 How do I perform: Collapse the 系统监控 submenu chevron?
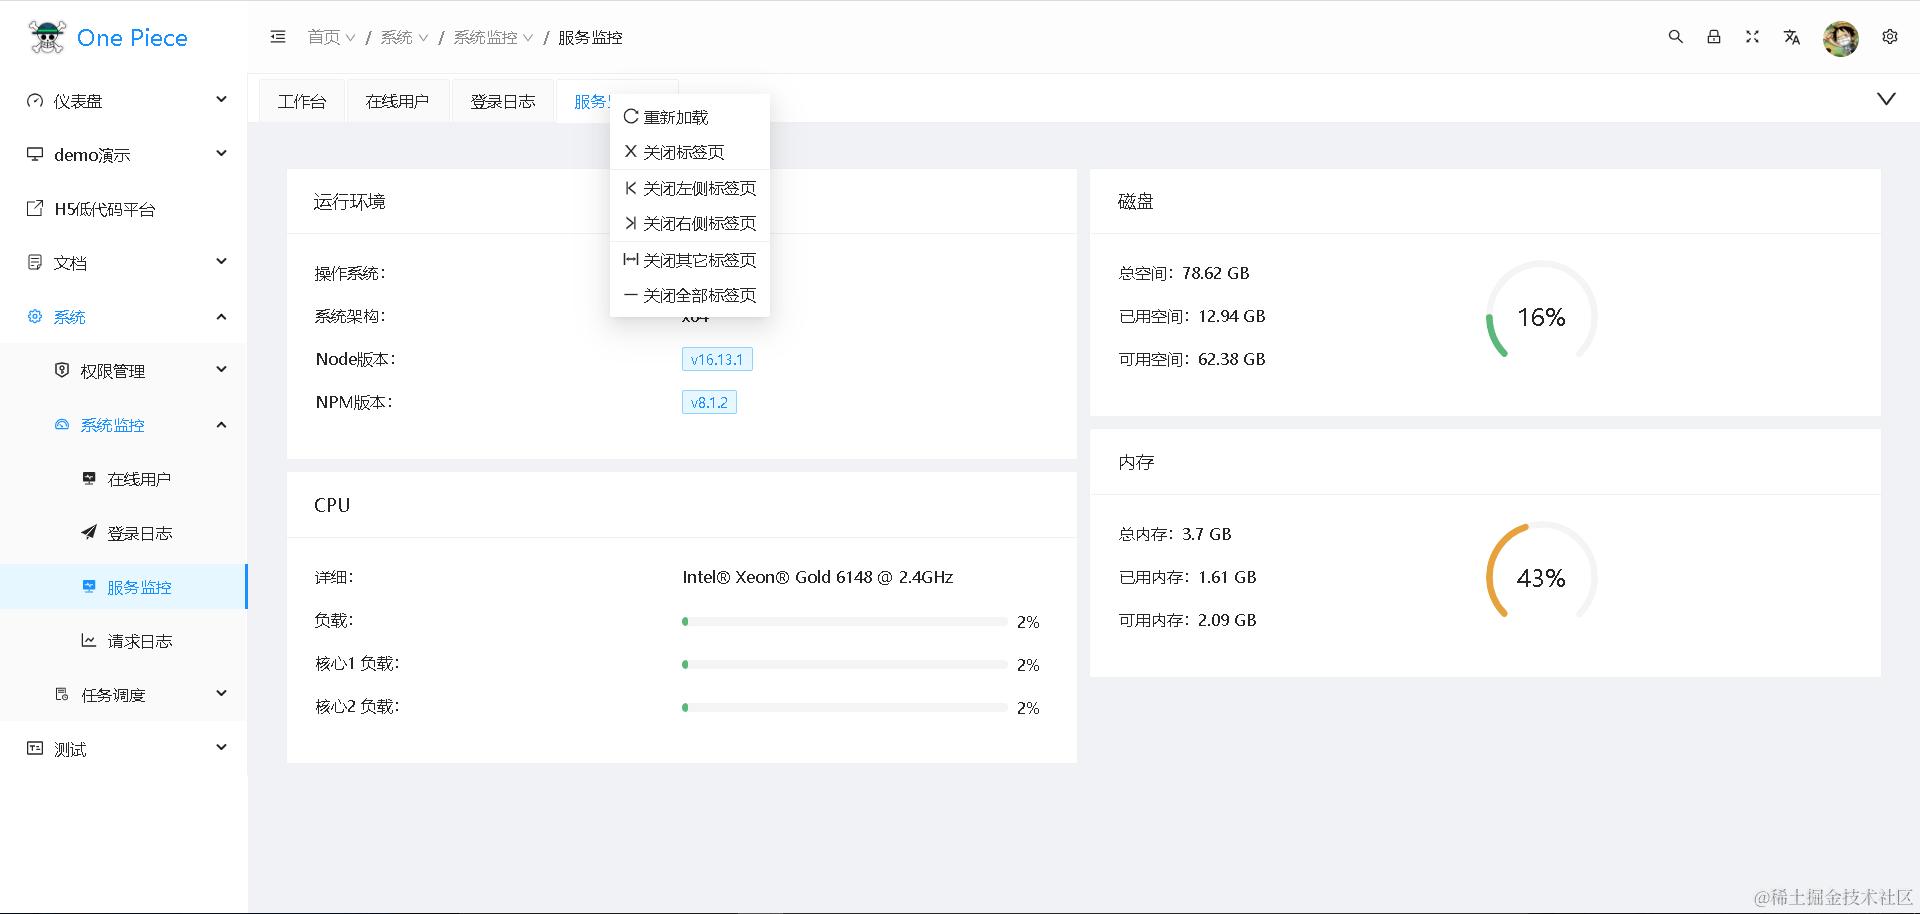222,424
